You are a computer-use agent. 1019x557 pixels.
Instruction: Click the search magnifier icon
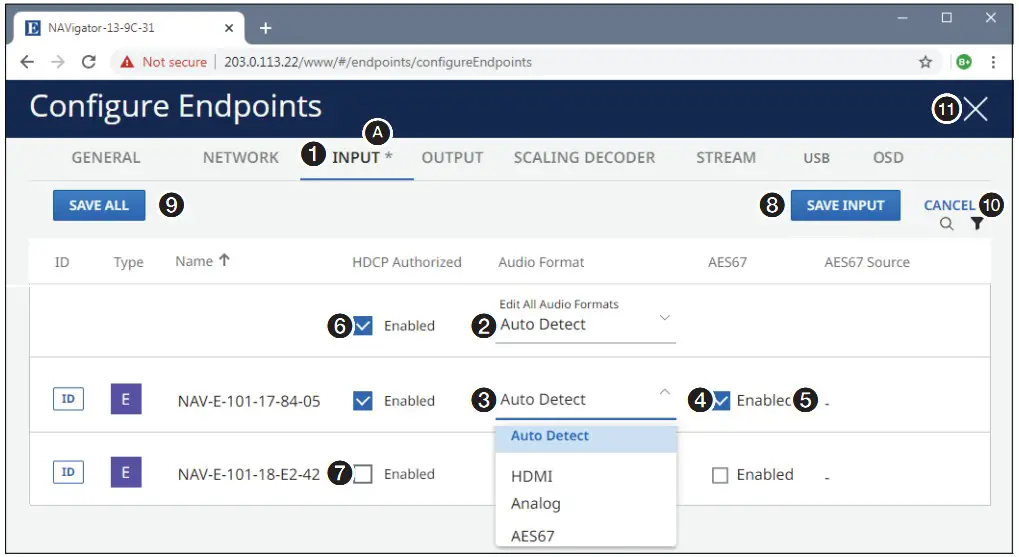click(x=947, y=224)
